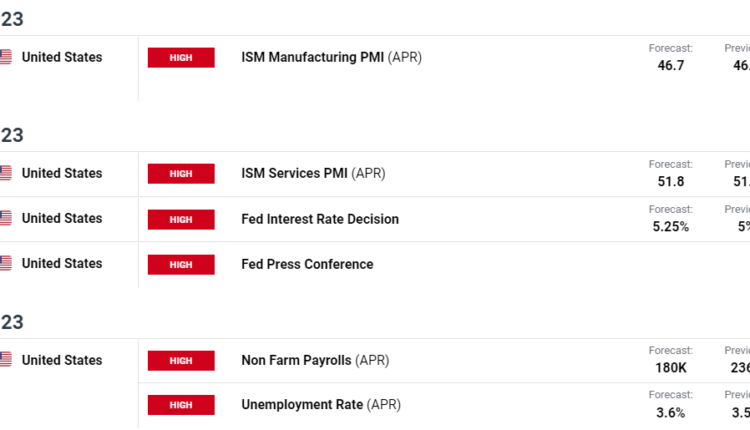
Task: Click the HIGH badge for Fed Interest Rate Decision
Action: coord(181,219)
